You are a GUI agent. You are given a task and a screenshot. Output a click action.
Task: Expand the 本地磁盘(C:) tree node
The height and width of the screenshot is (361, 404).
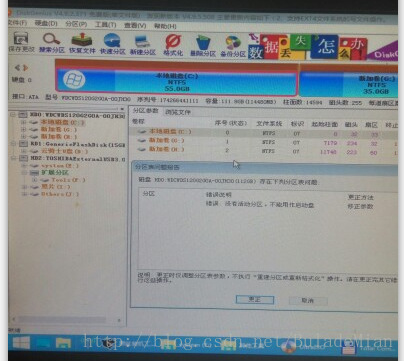[x=24, y=122]
